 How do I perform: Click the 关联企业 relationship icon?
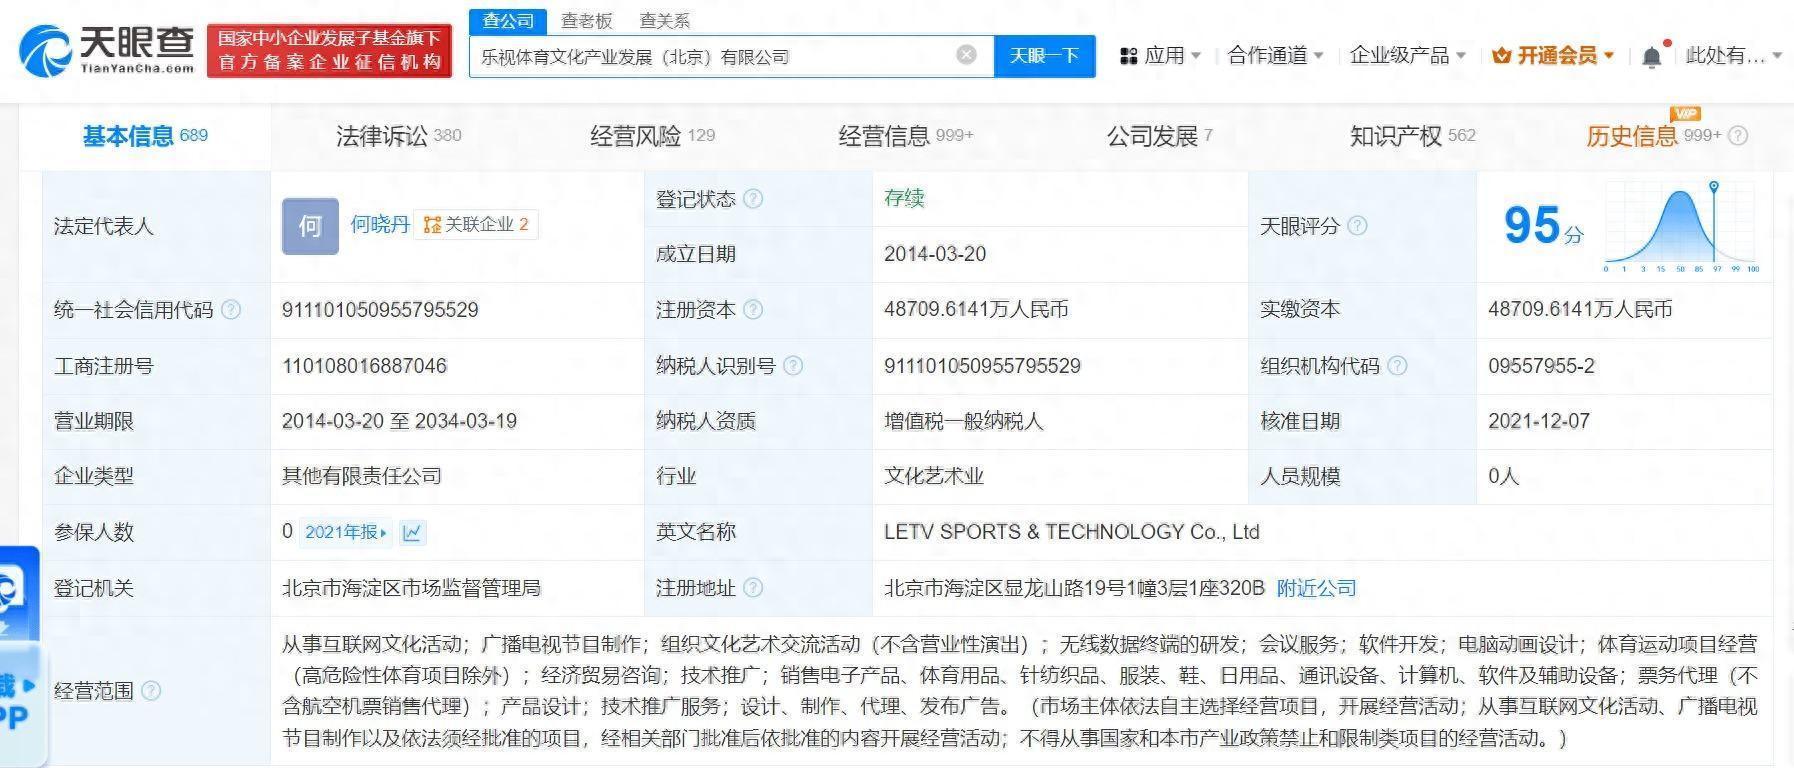tap(432, 225)
